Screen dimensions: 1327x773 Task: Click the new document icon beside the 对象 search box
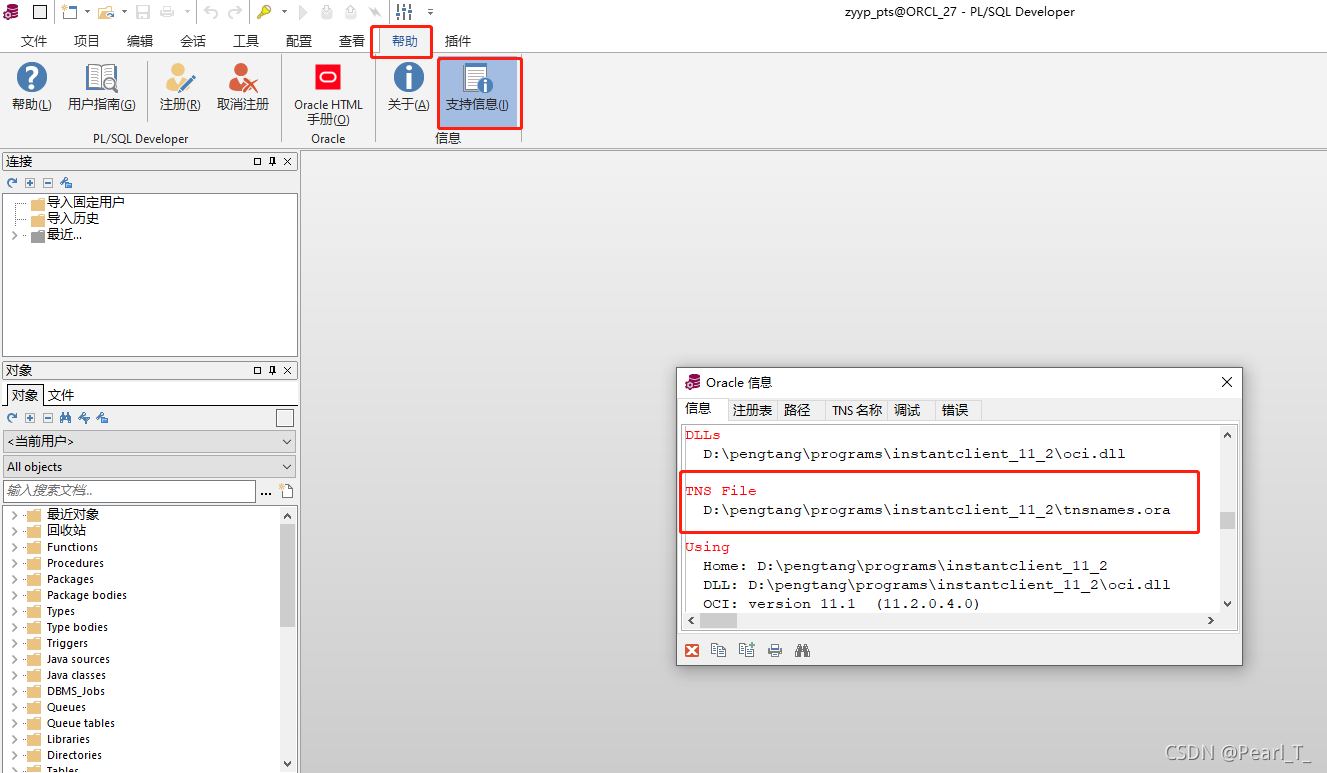286,491
